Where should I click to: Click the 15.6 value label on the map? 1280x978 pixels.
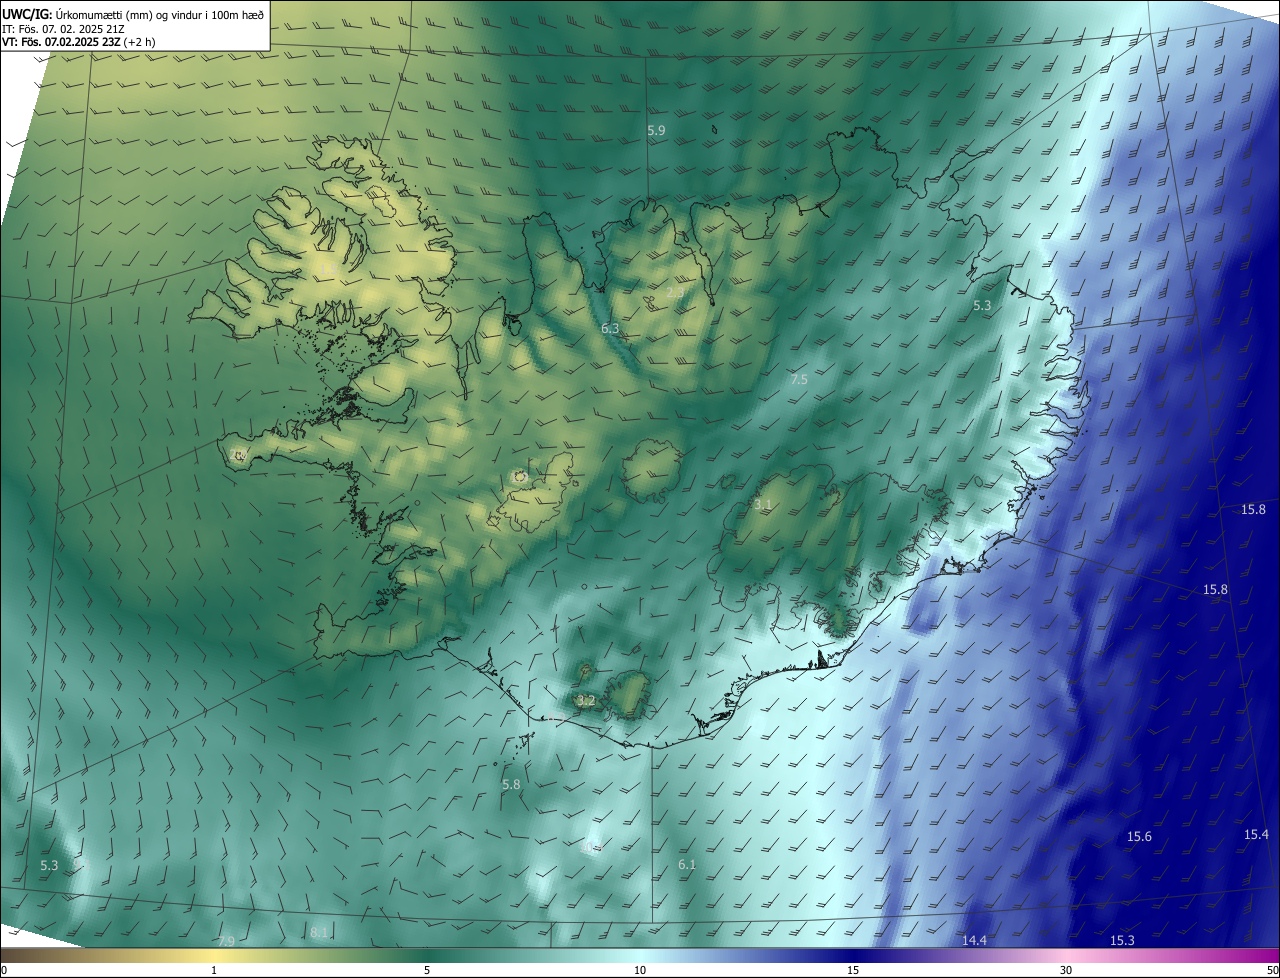[1140, 837]
